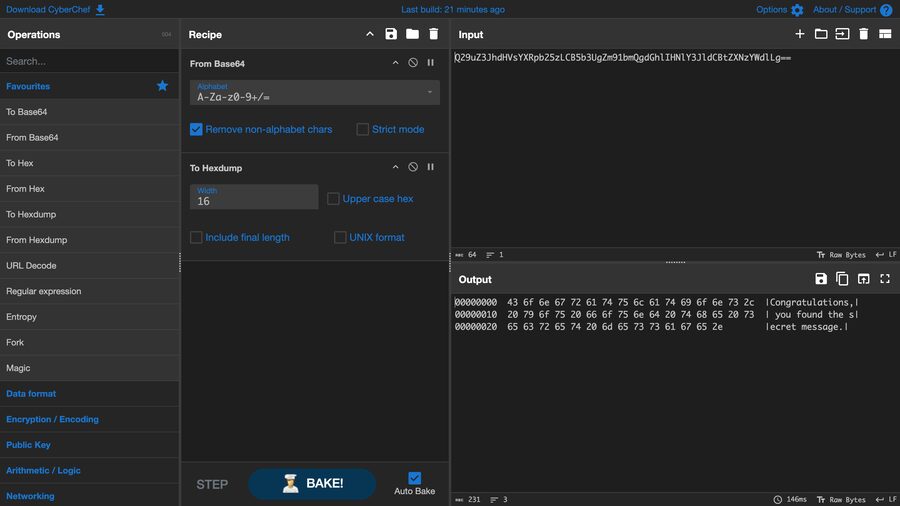The height and width of the screenshot is (506, 900).
Task: Expand the Arithmetic / Logic category
Action: click(90, 470)
